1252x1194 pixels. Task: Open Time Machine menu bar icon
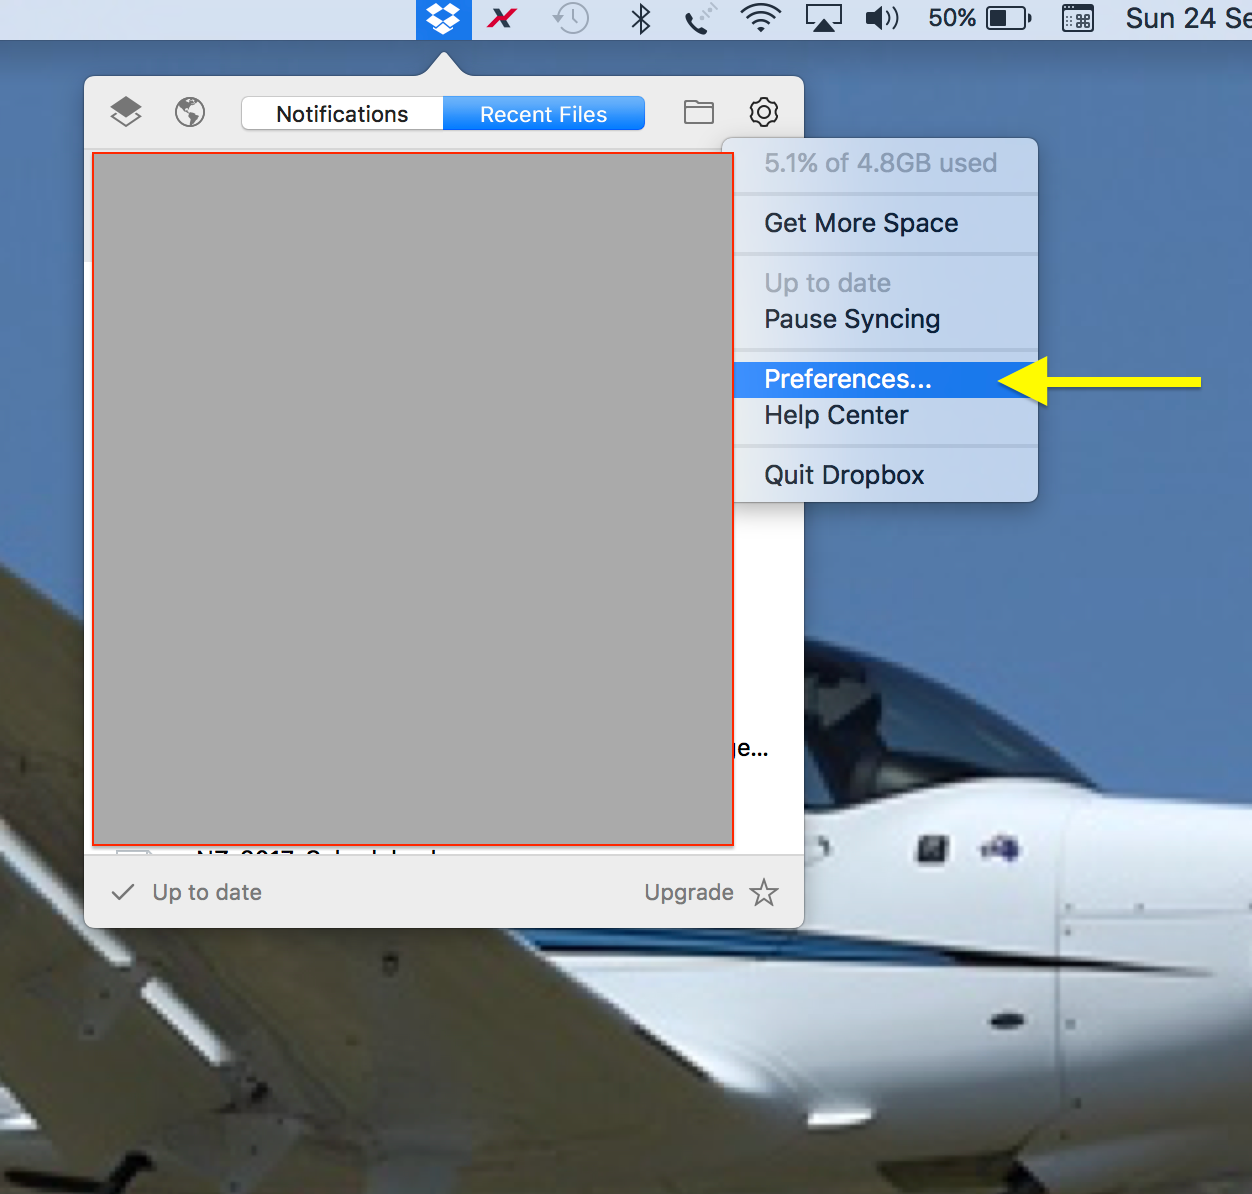pos(571,18)
